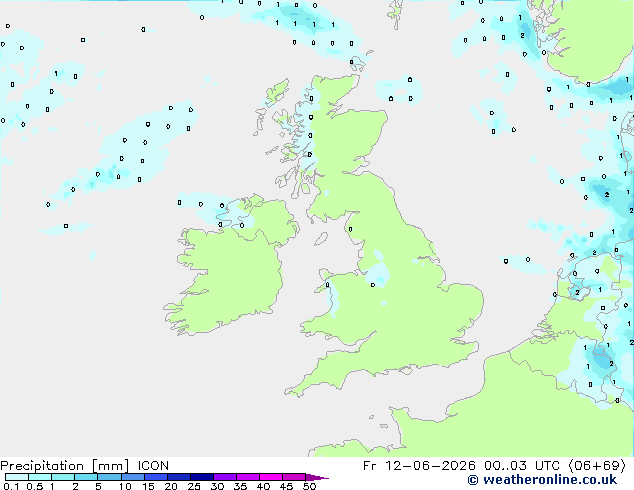
Task: Select the 10–15 mm legend swatch
Action: (x=133, y=477)
